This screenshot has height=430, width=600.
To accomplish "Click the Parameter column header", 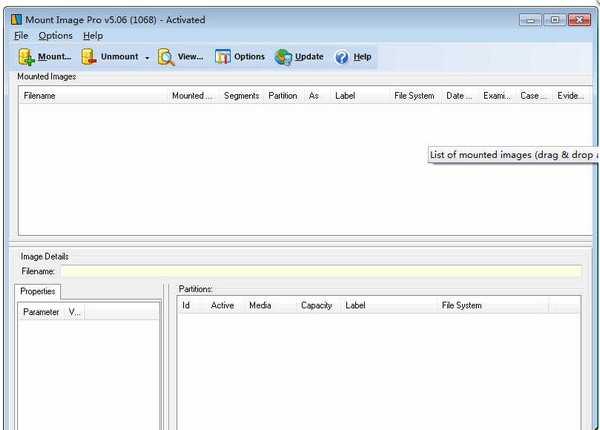I will 41,312.
